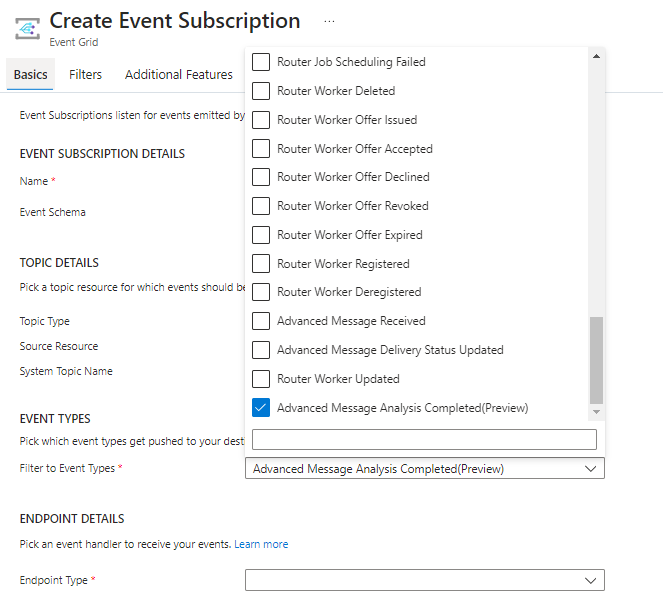Open the Learn more link

tap(261, 544)
